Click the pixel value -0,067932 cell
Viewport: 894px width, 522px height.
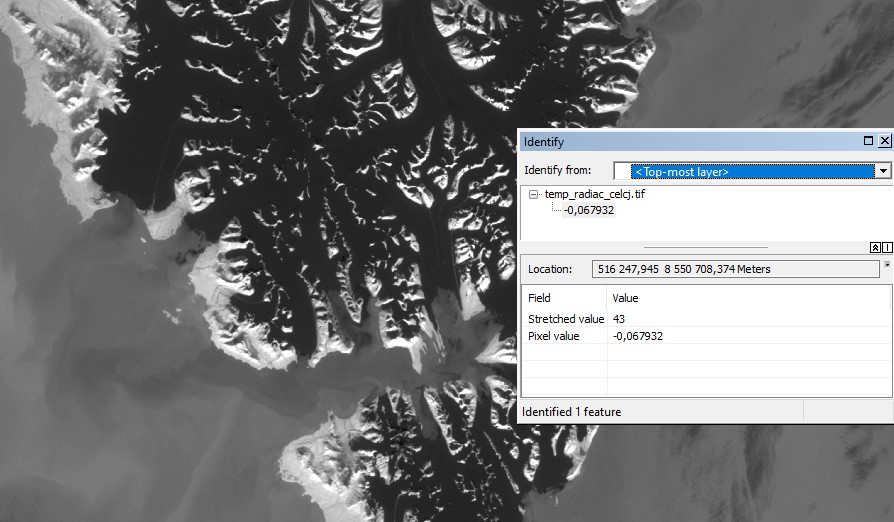(x=637, y=336)
